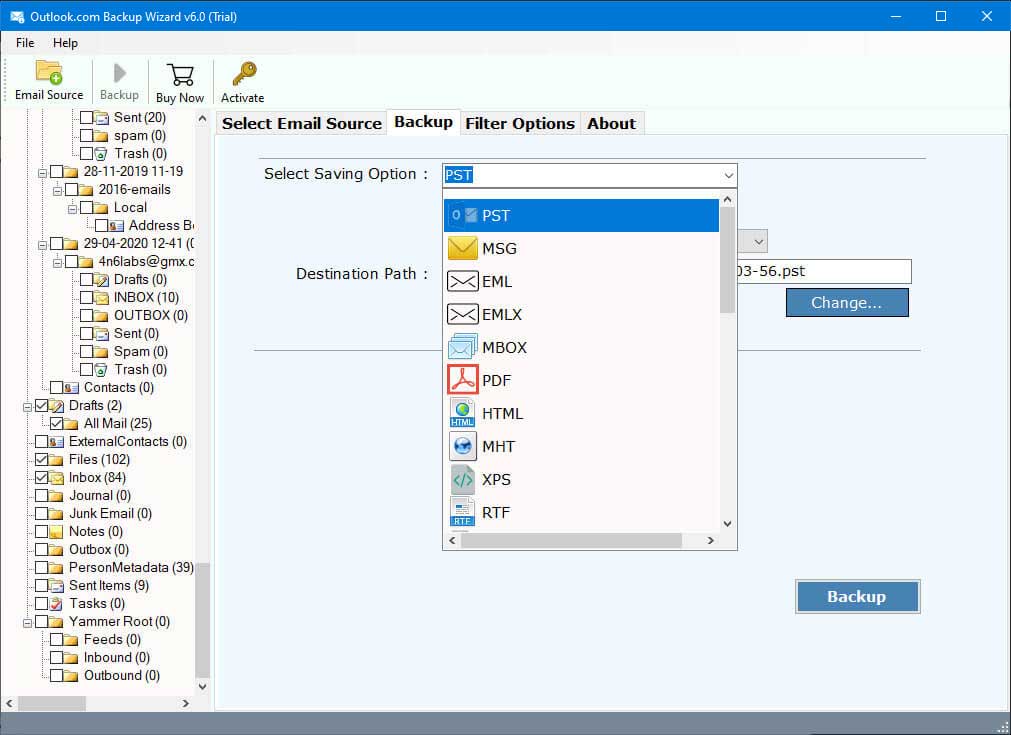This screenshot has width=1011, height=735.
Task: Click the recycle icon of last Trash (0)
Action: (x=101, y=369)
